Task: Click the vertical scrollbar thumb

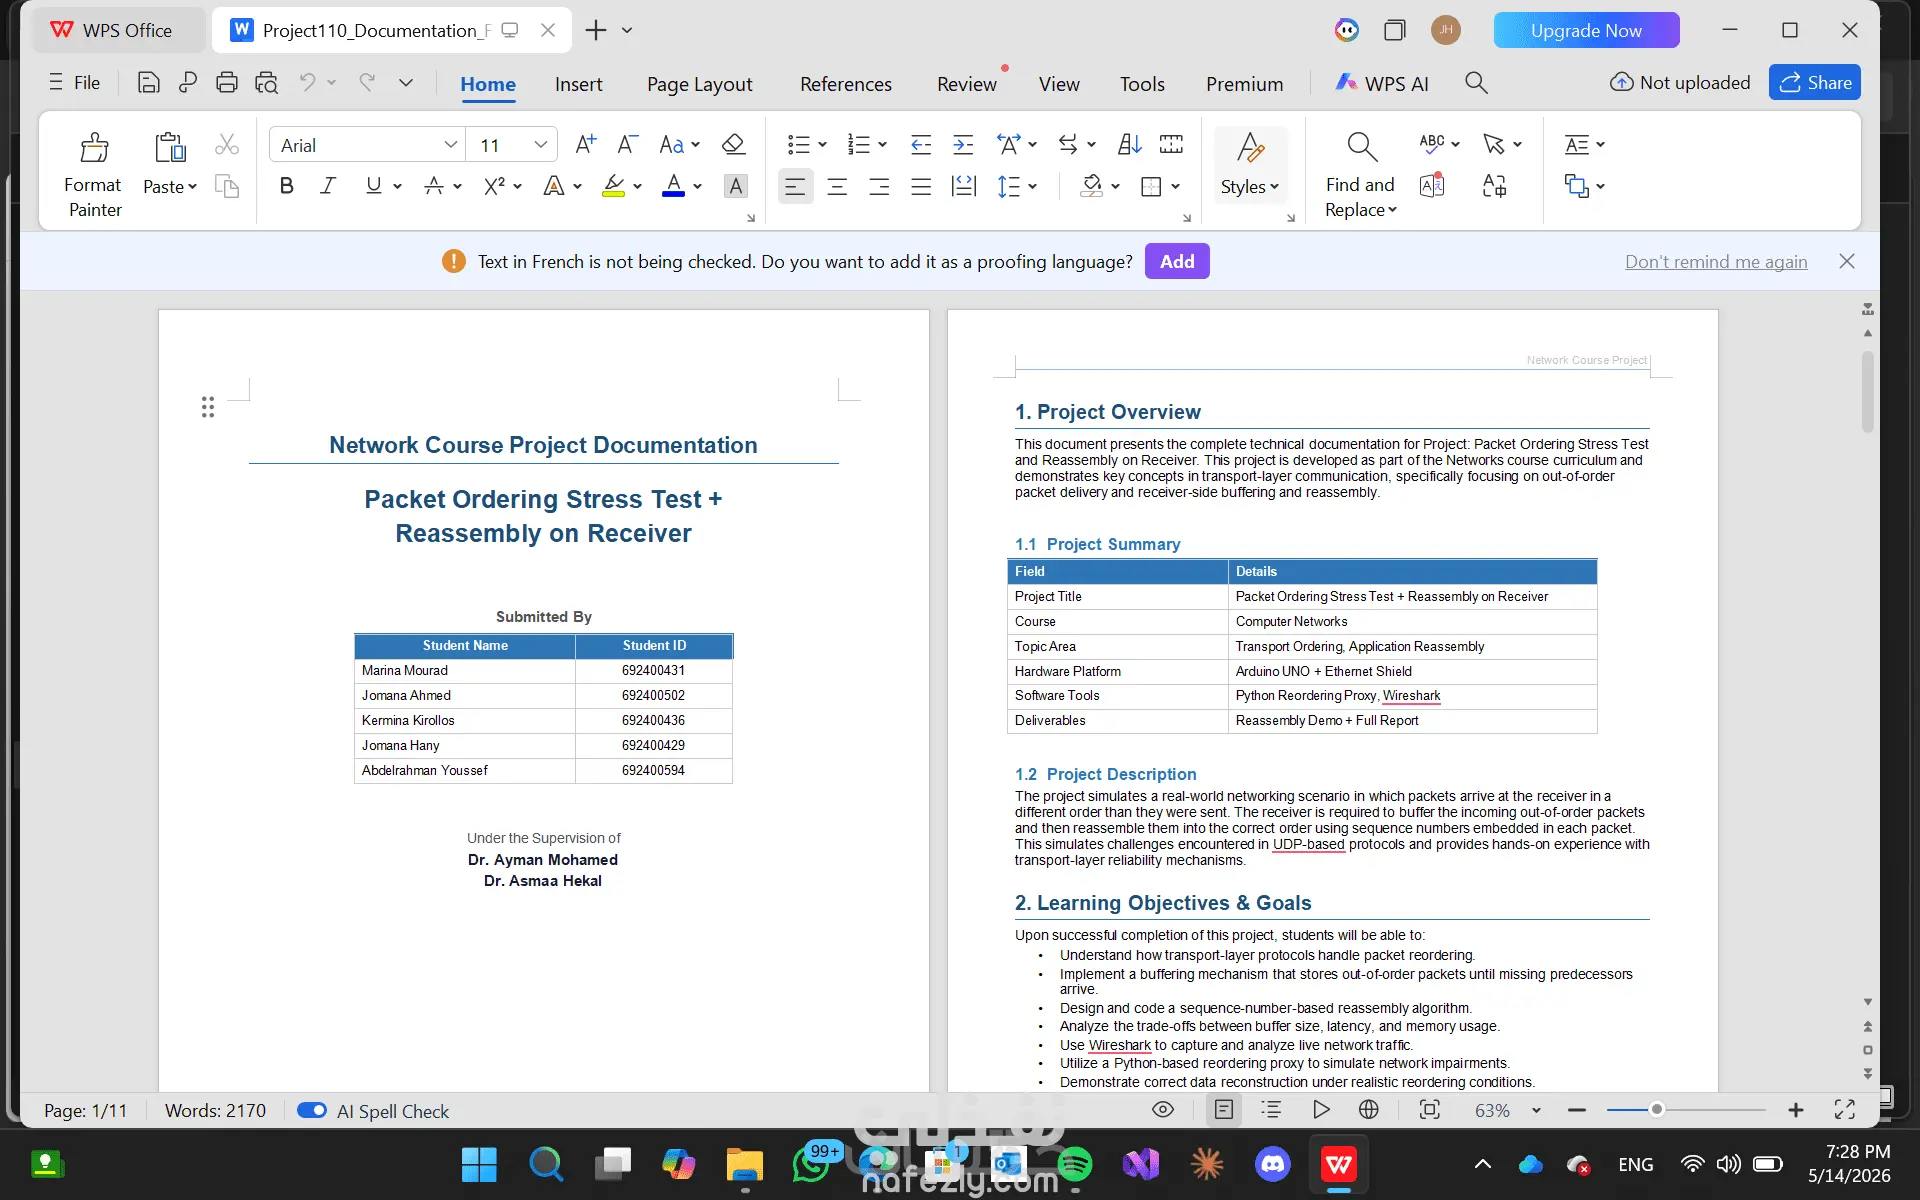Action: [1867, 391]
